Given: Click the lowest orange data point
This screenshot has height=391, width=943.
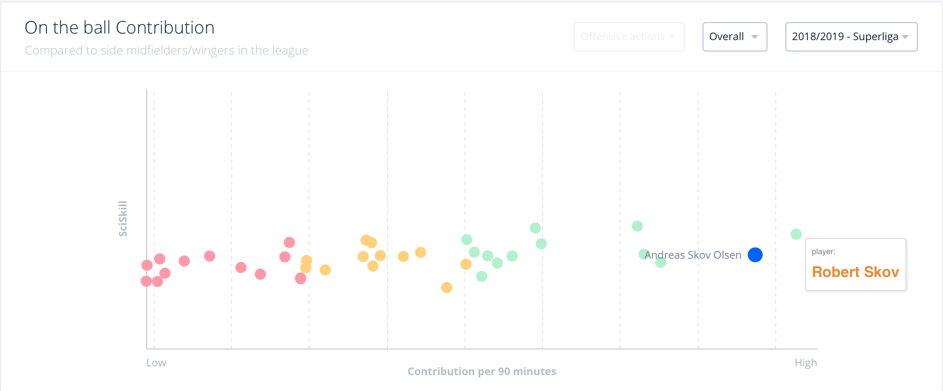Looking at the screenshot, I should click(x=446, y=288).
